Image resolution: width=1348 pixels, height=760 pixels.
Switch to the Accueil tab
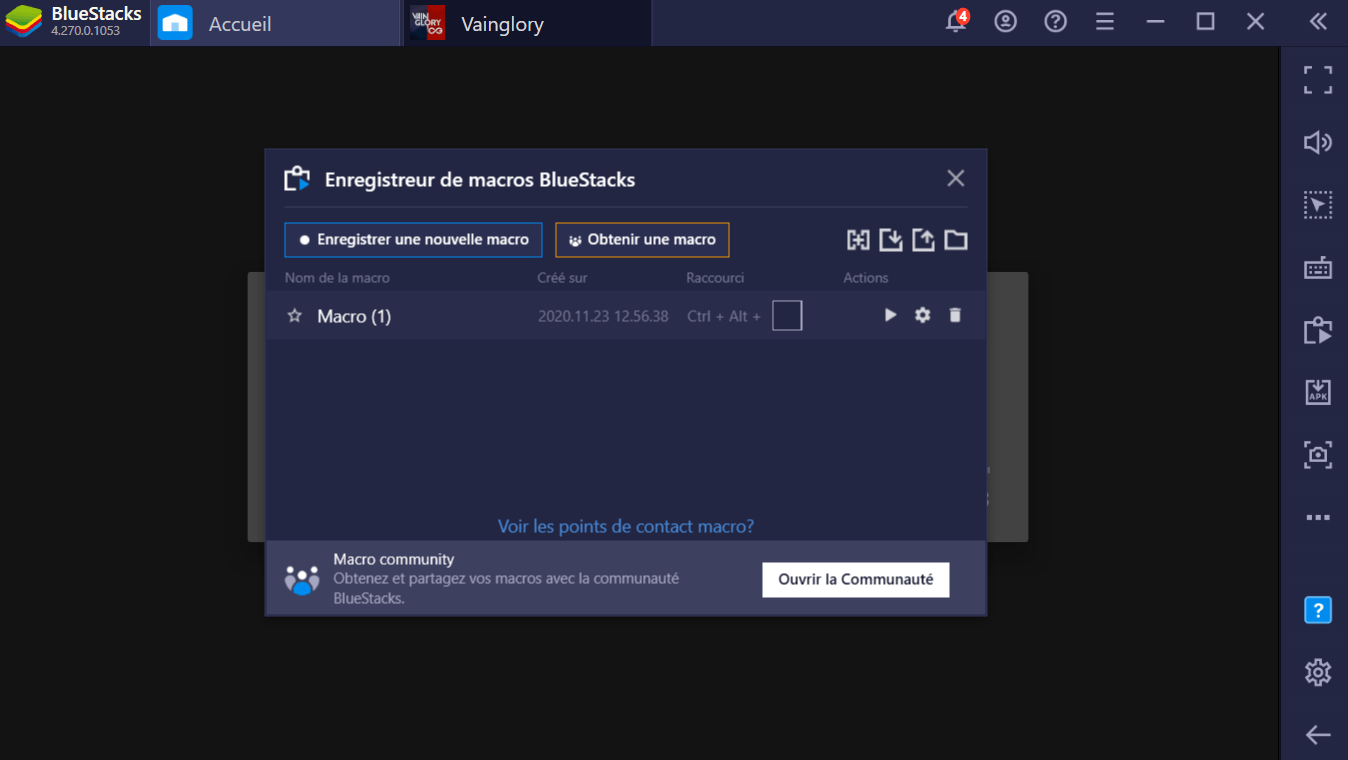tap(276, 23)
